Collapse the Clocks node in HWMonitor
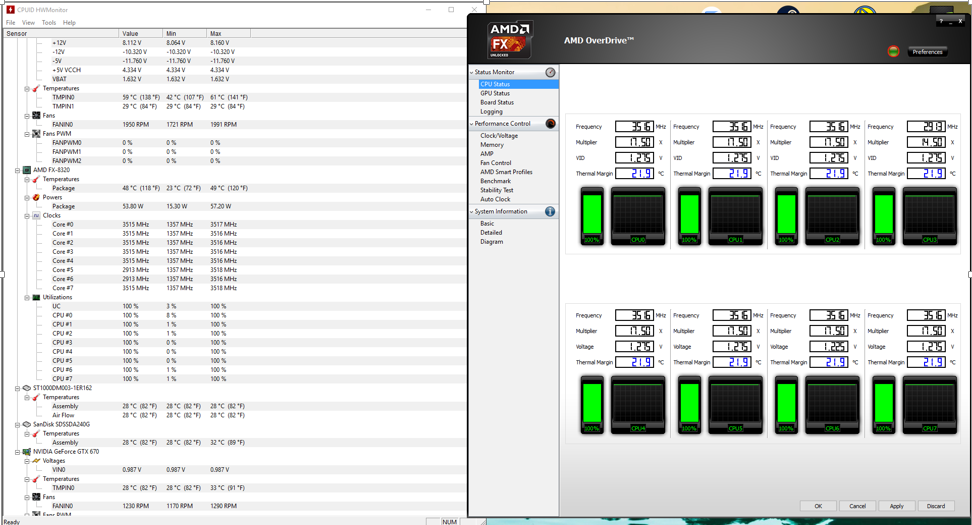 [x=27, y=216]
